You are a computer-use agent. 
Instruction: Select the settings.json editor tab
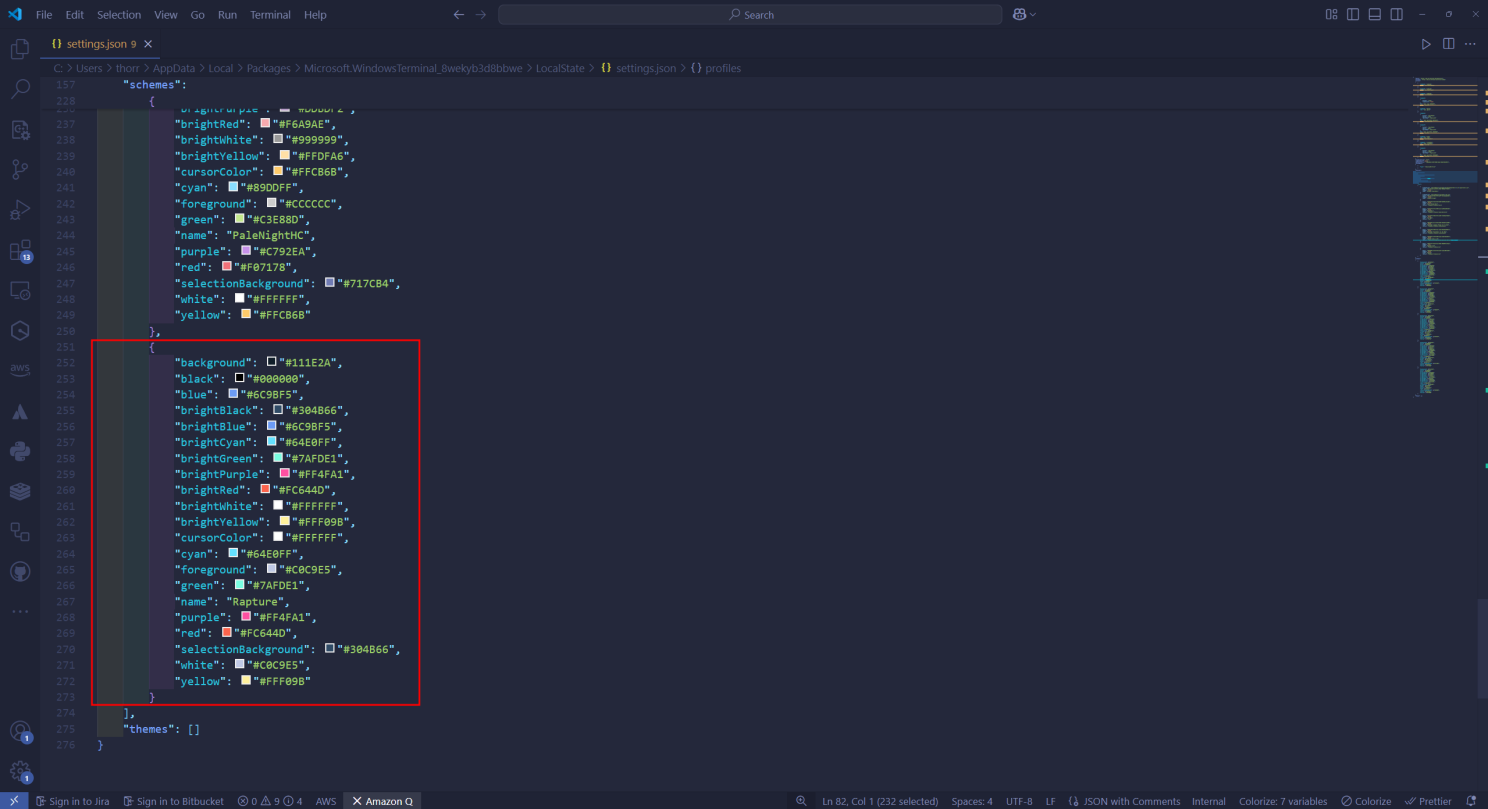100,44
